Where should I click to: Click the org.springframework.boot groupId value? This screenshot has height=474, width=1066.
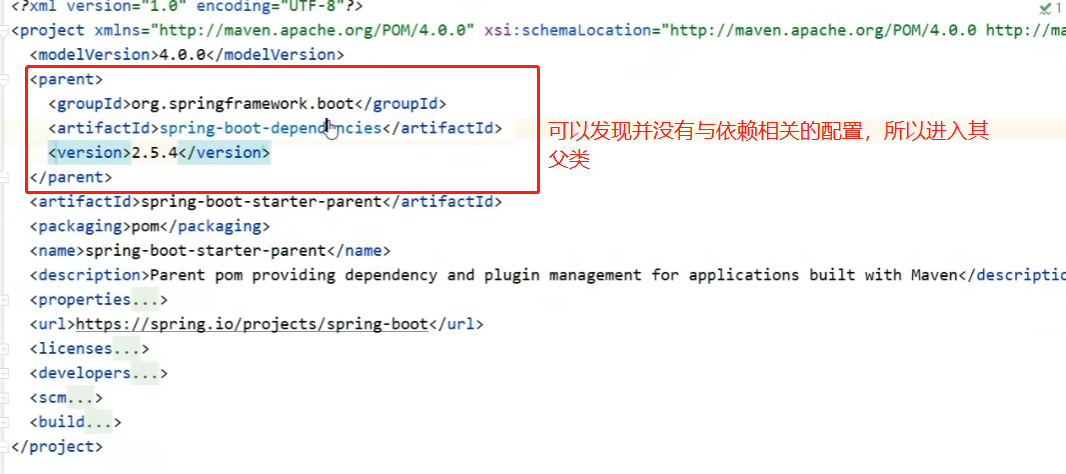(x=242, y=104)
